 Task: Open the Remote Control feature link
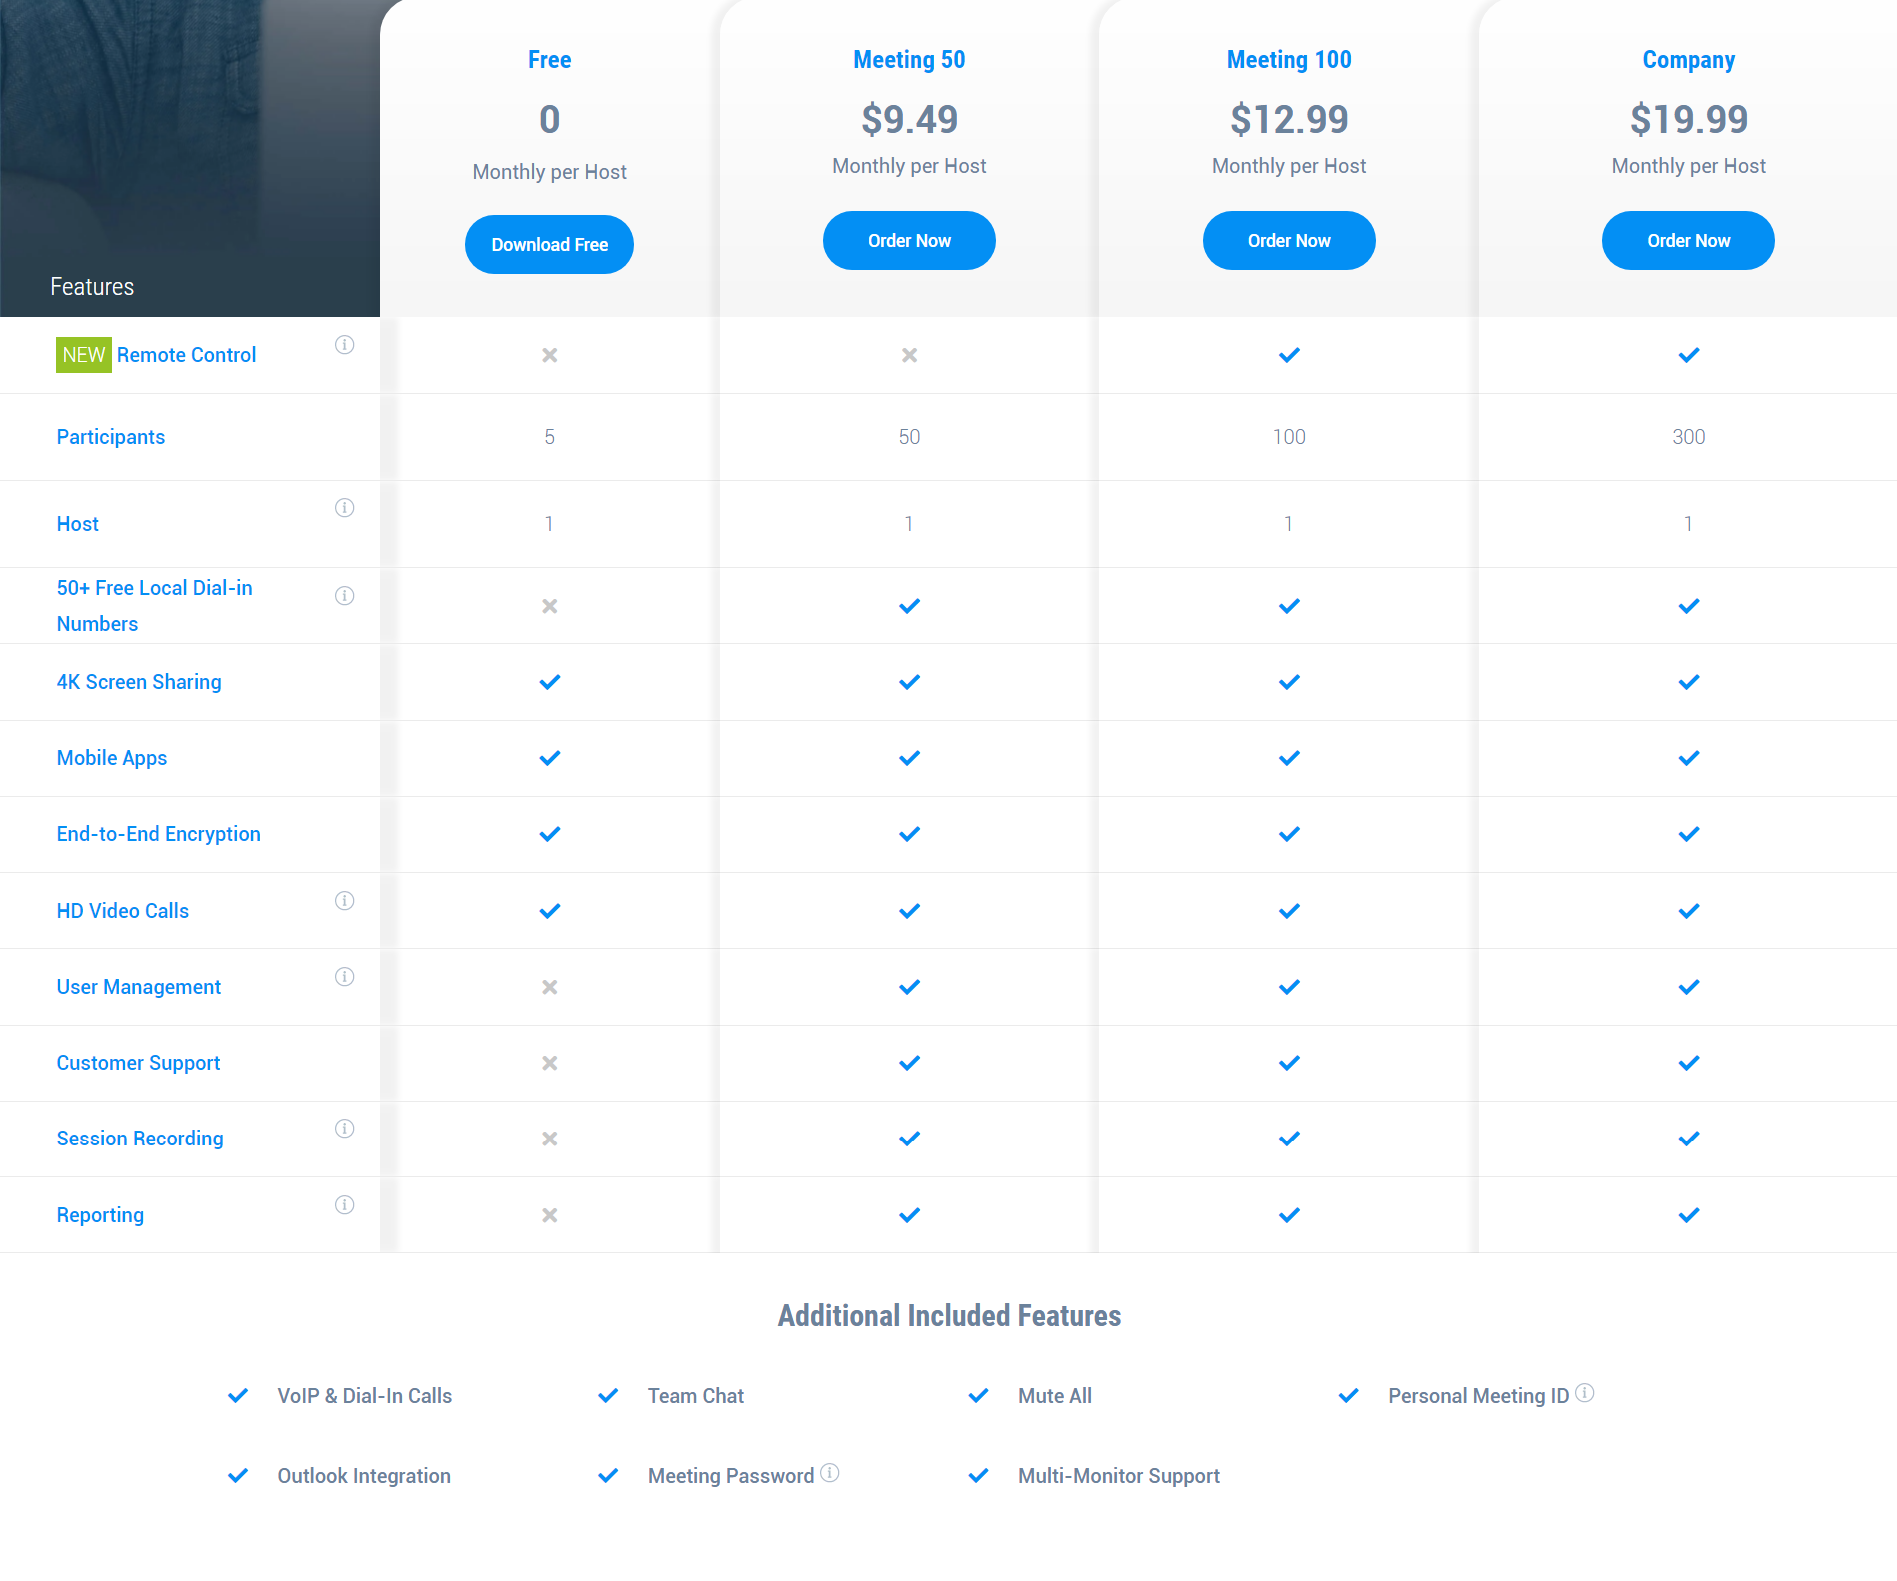[186, 355]
